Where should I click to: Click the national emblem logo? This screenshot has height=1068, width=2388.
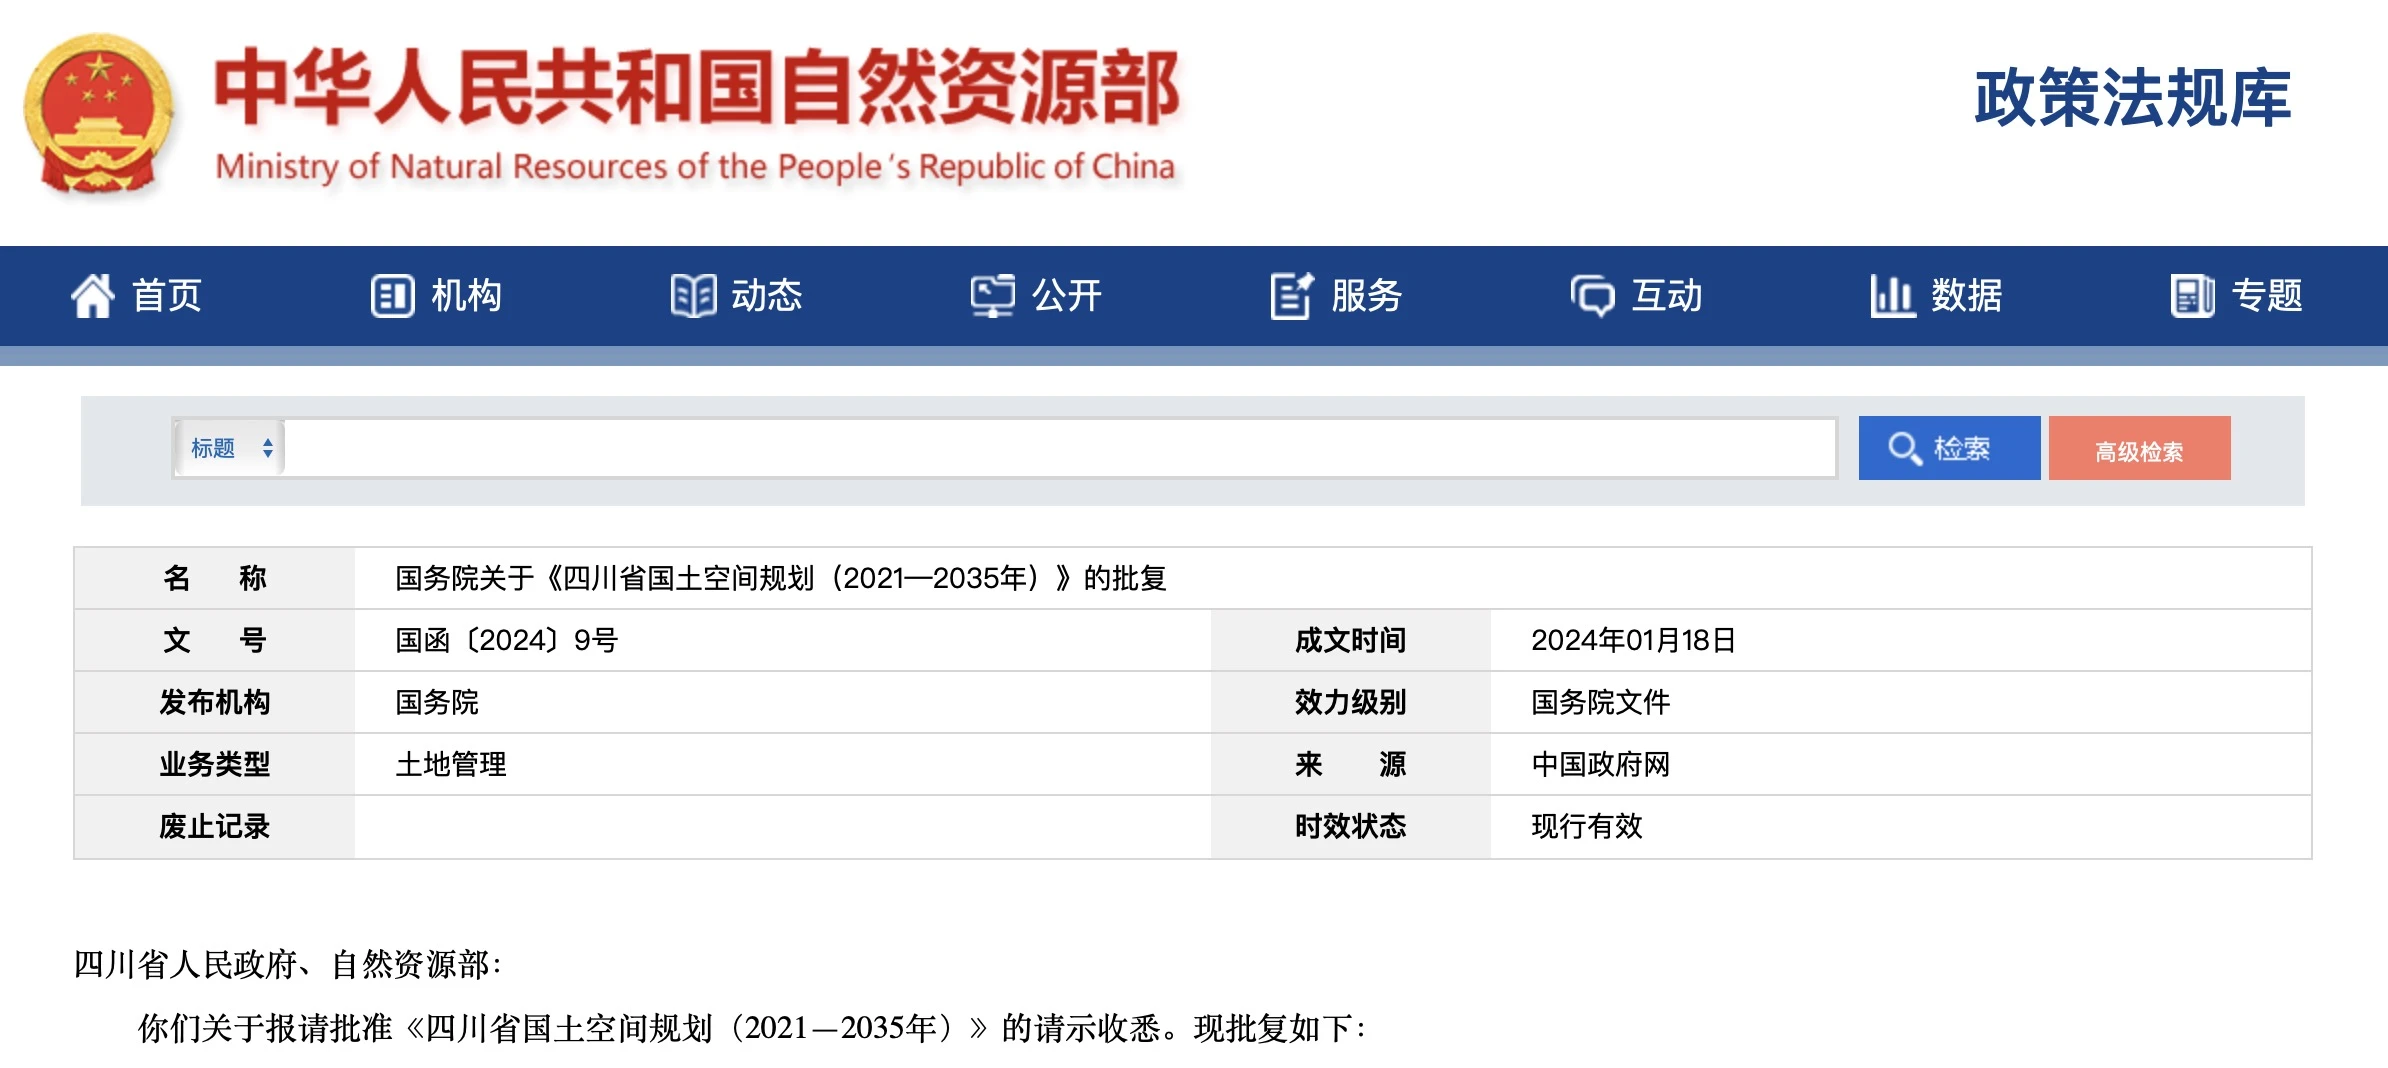pyautogui.click(x=98, y=113)
